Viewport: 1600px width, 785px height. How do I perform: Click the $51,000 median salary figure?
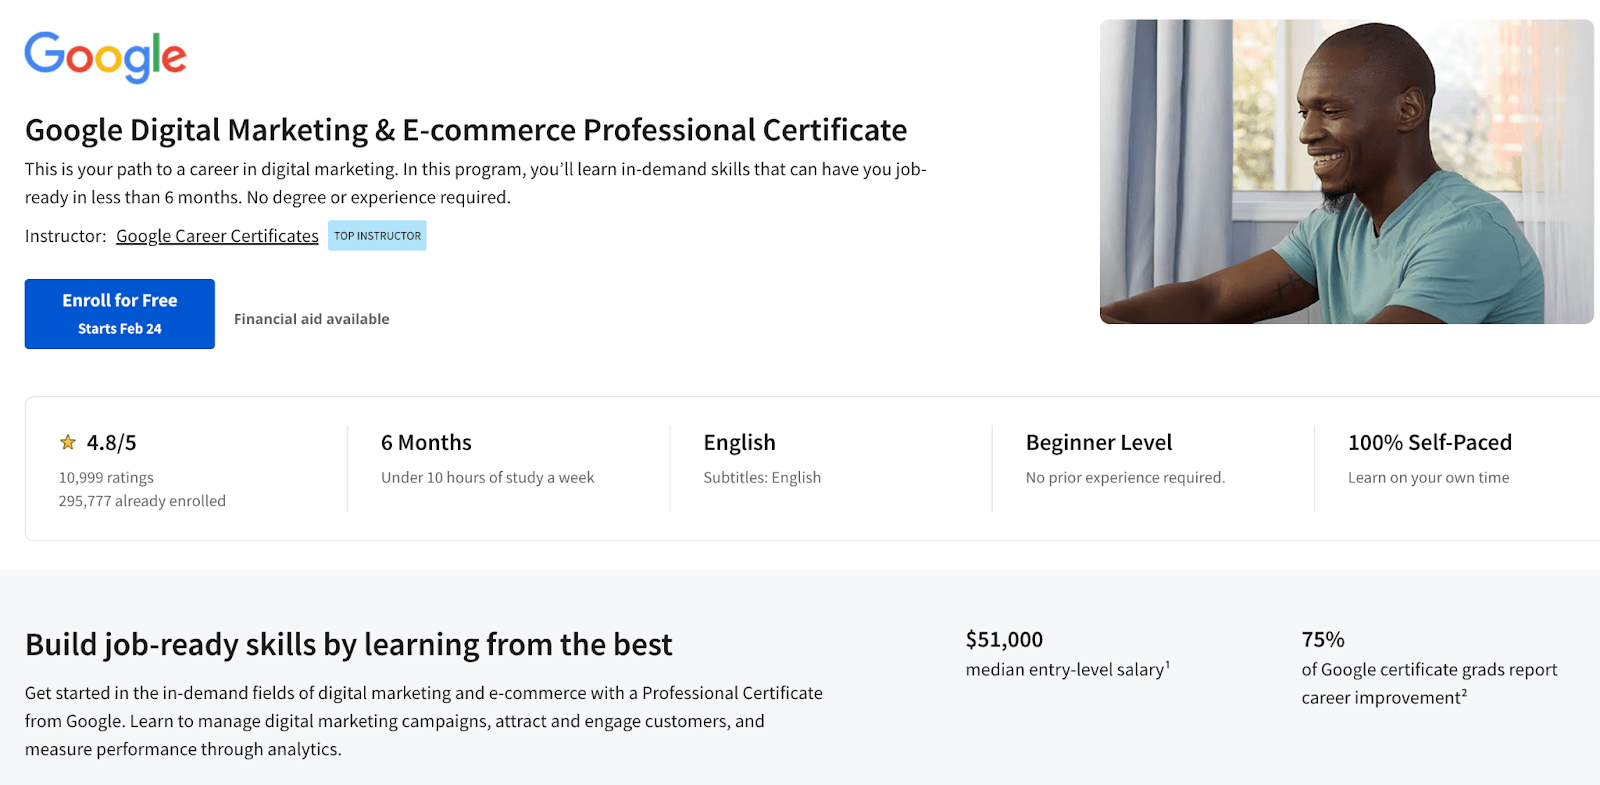coord(1004,640)
